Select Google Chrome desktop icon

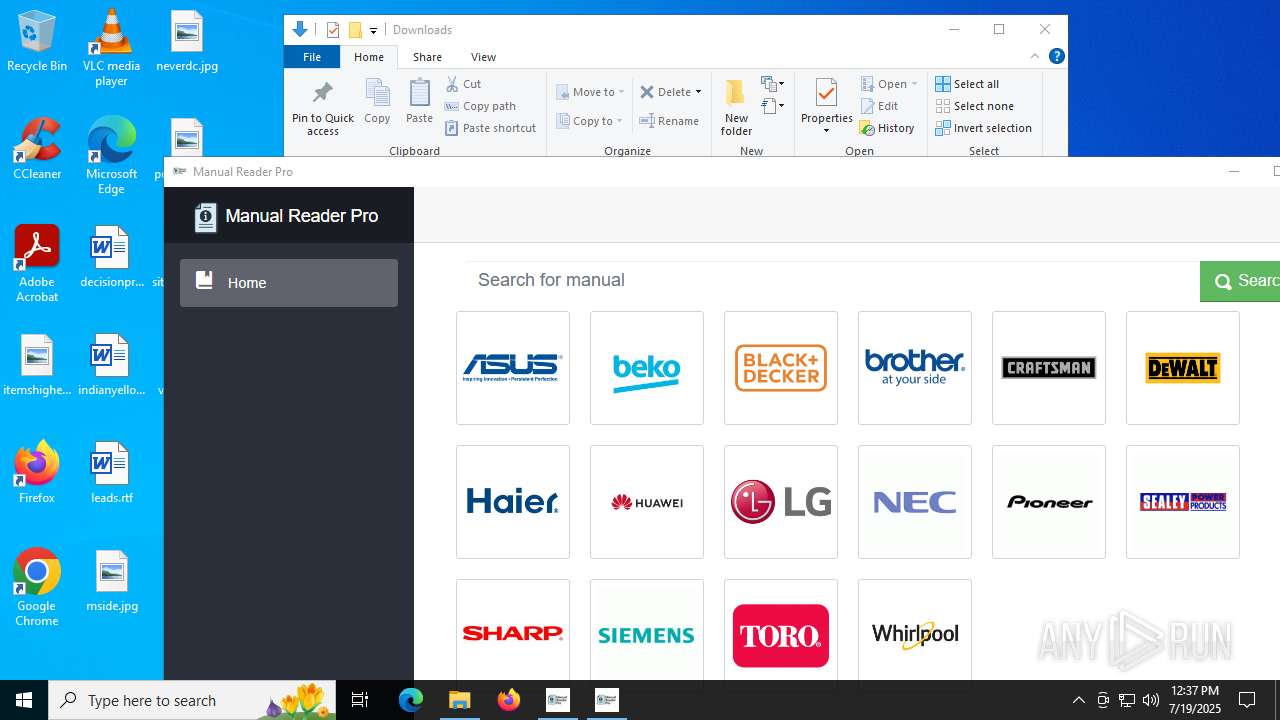pyautogui.click(x=37, y=588)
